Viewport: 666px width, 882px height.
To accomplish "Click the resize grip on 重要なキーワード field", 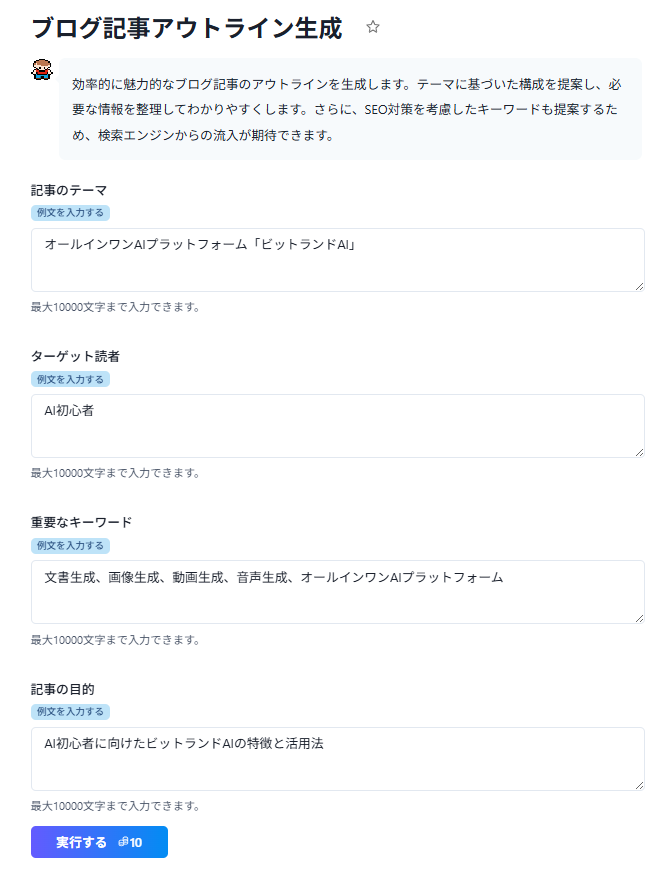I will [640, 620].
